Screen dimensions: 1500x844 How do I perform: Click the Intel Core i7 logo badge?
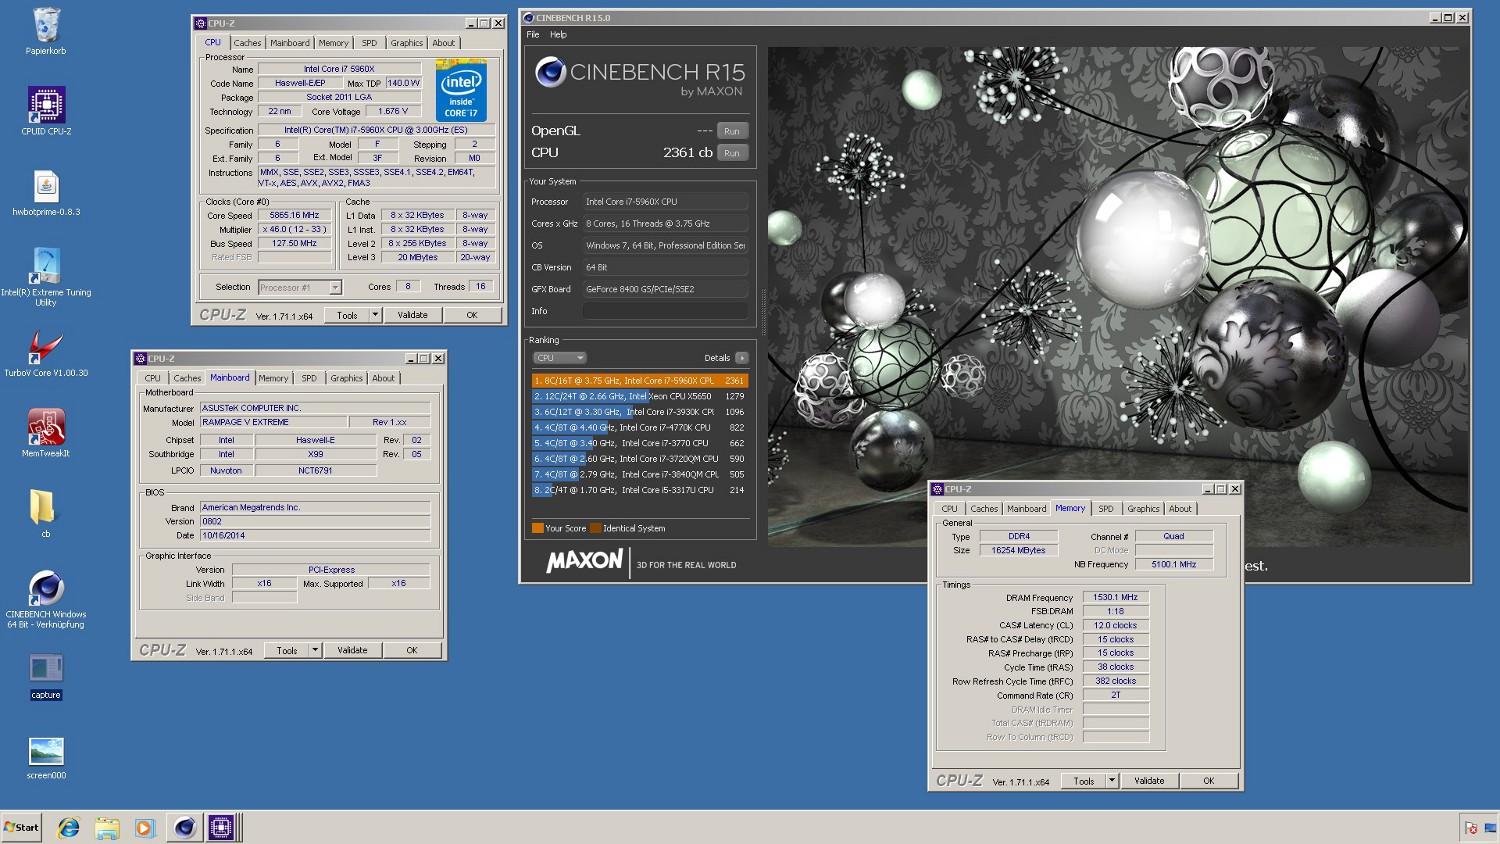point(461,91)
